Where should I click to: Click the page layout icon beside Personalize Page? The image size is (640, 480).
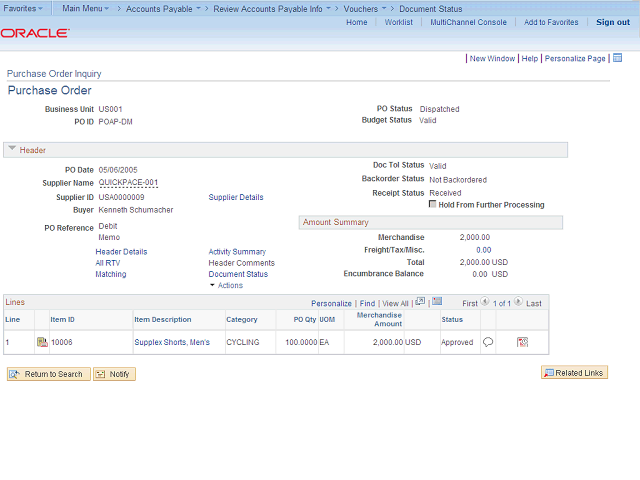pos(618,58)
